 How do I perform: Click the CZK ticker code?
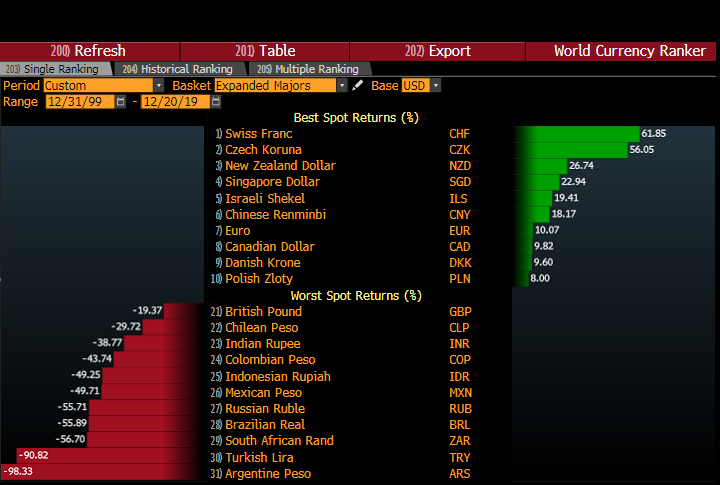click(460, 150)
